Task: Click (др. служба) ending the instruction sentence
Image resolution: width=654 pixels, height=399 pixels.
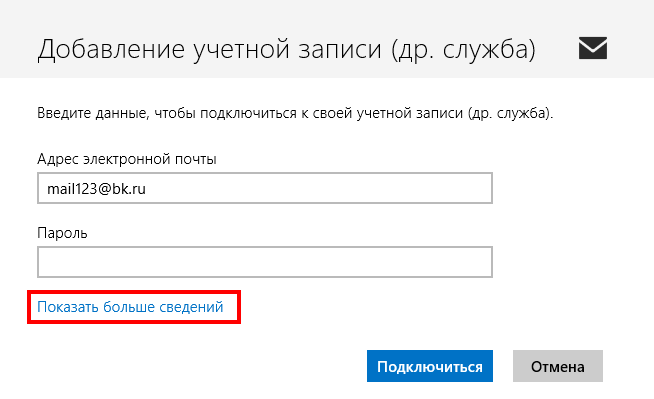Action: click(508, 113)
